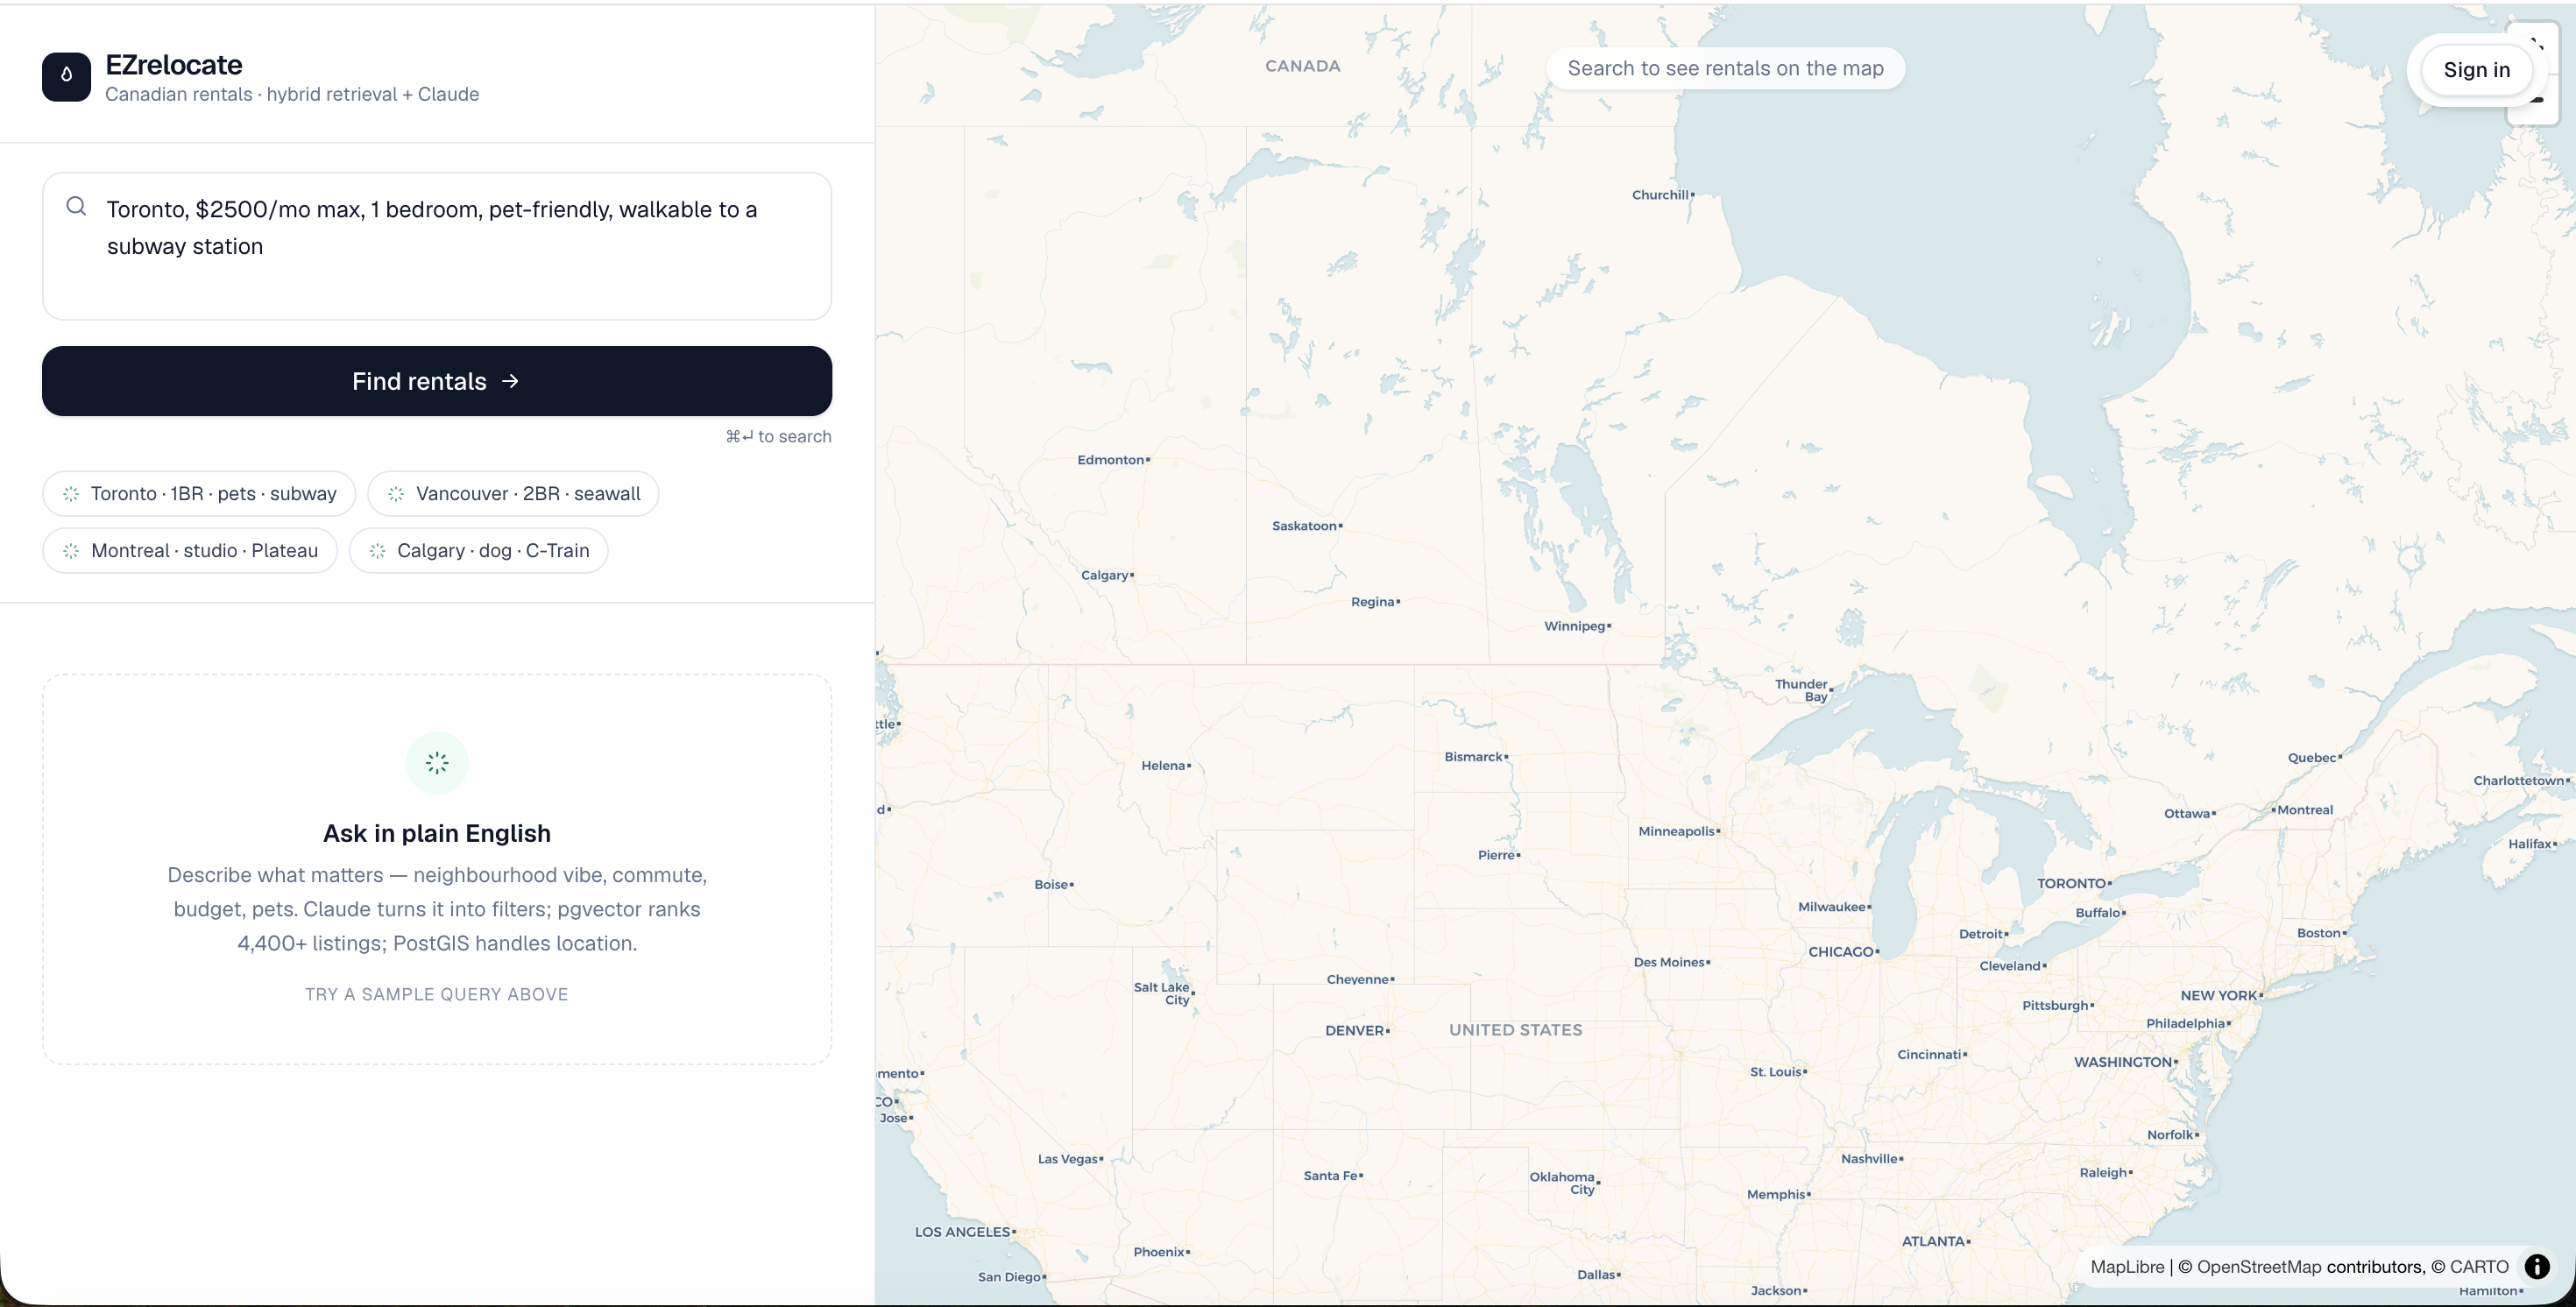Toggle the map attribution info icon
2576x1307 pixels.
click(x=2537, y=1267)
